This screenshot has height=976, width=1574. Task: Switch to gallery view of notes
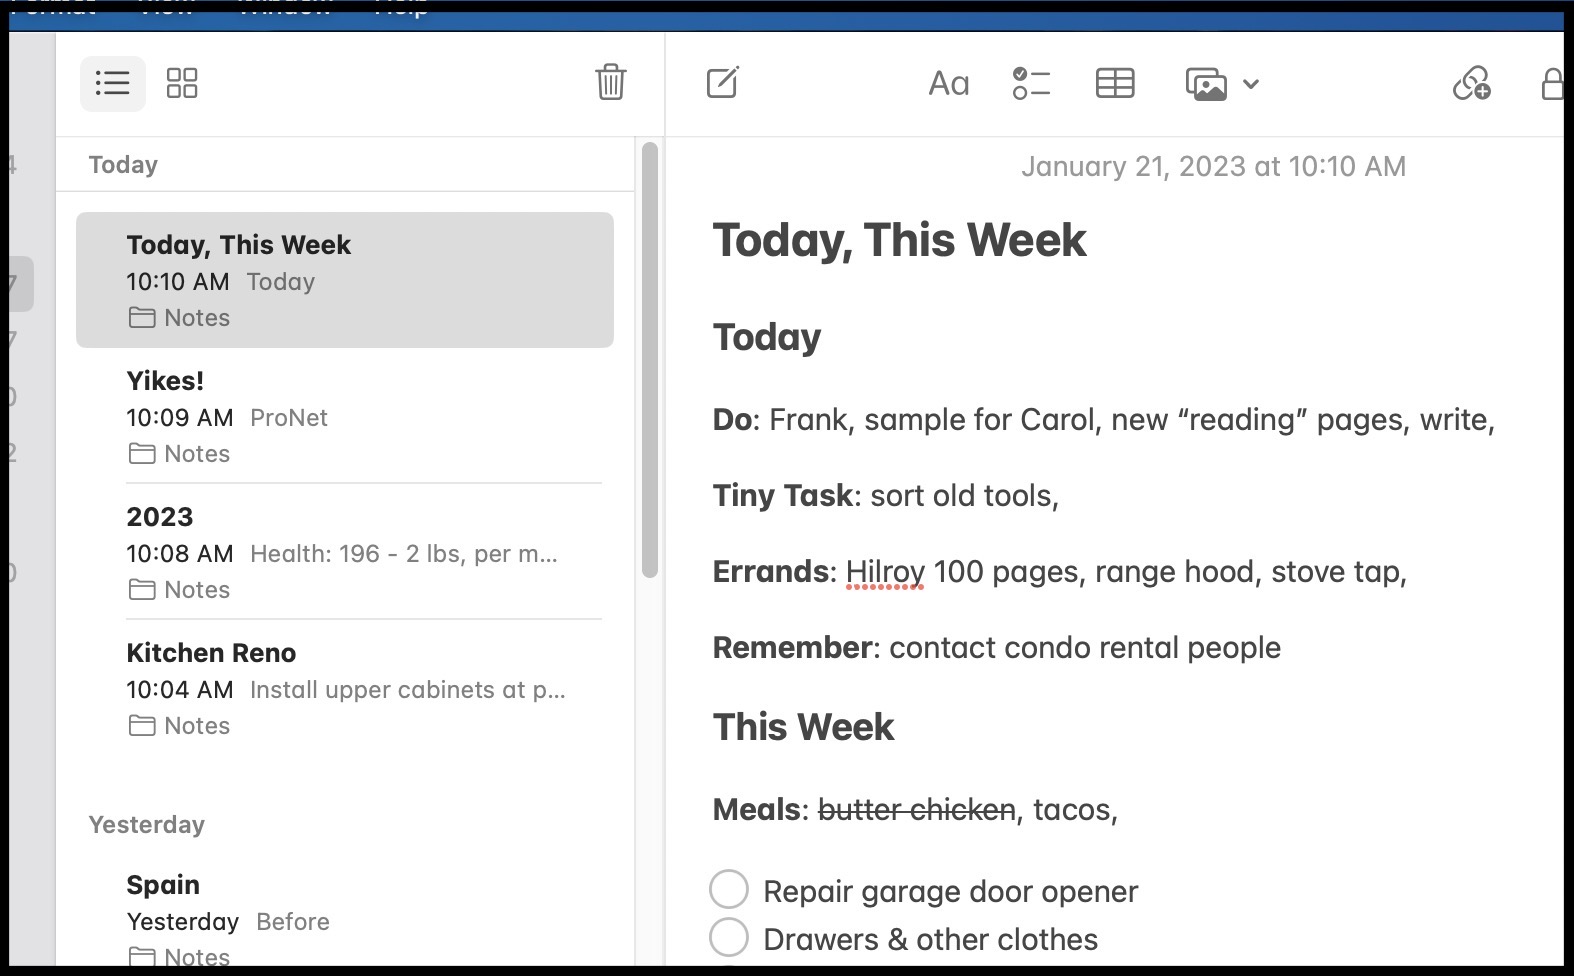(182, 83)
